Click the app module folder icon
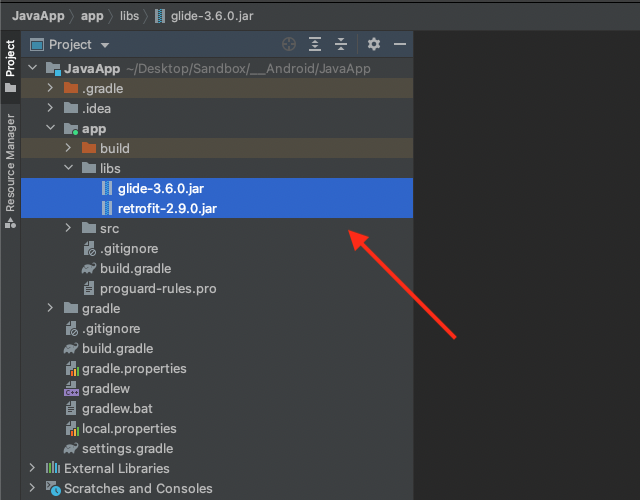Viewport: 640px width, 500px height. click(71, 129)
